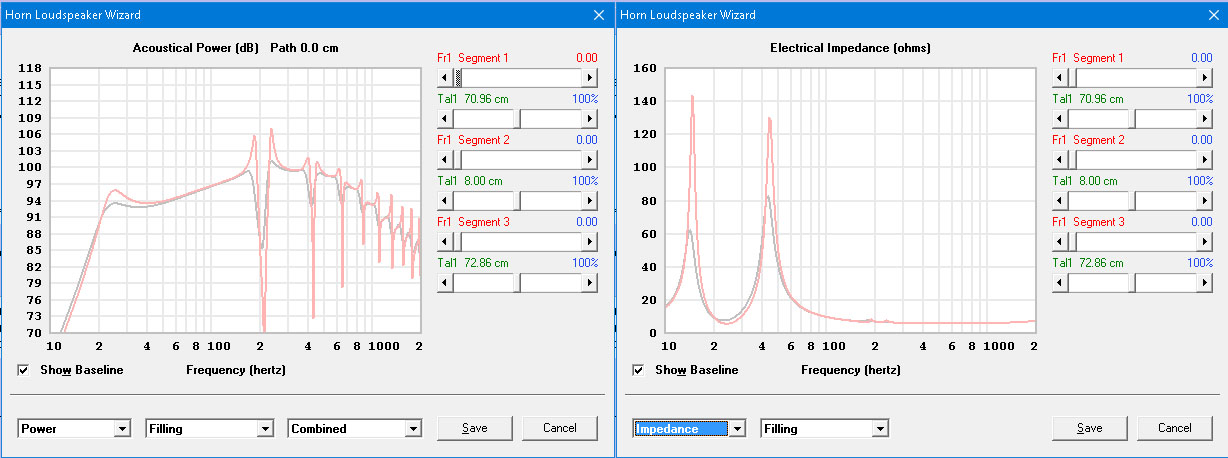Toggle Show Baseline in Electrical Impedance window
This screenshot has width=1228, height=458.
tap(639, 370)
